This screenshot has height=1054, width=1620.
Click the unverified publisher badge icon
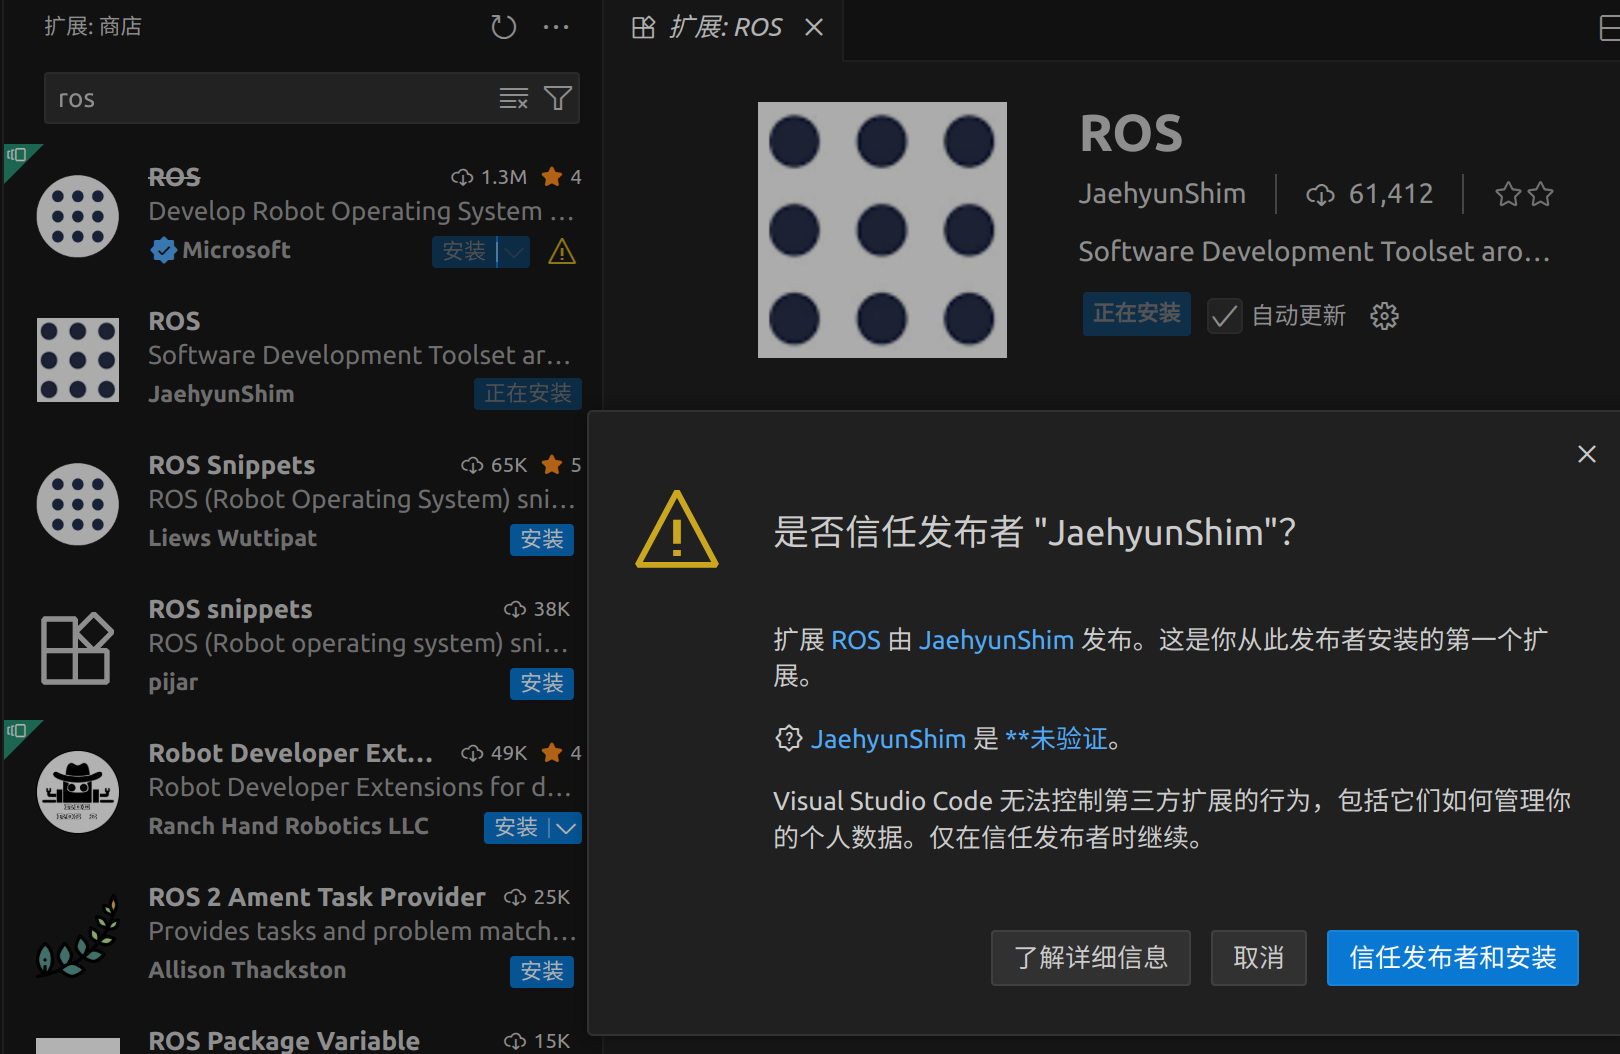(789, 738)
